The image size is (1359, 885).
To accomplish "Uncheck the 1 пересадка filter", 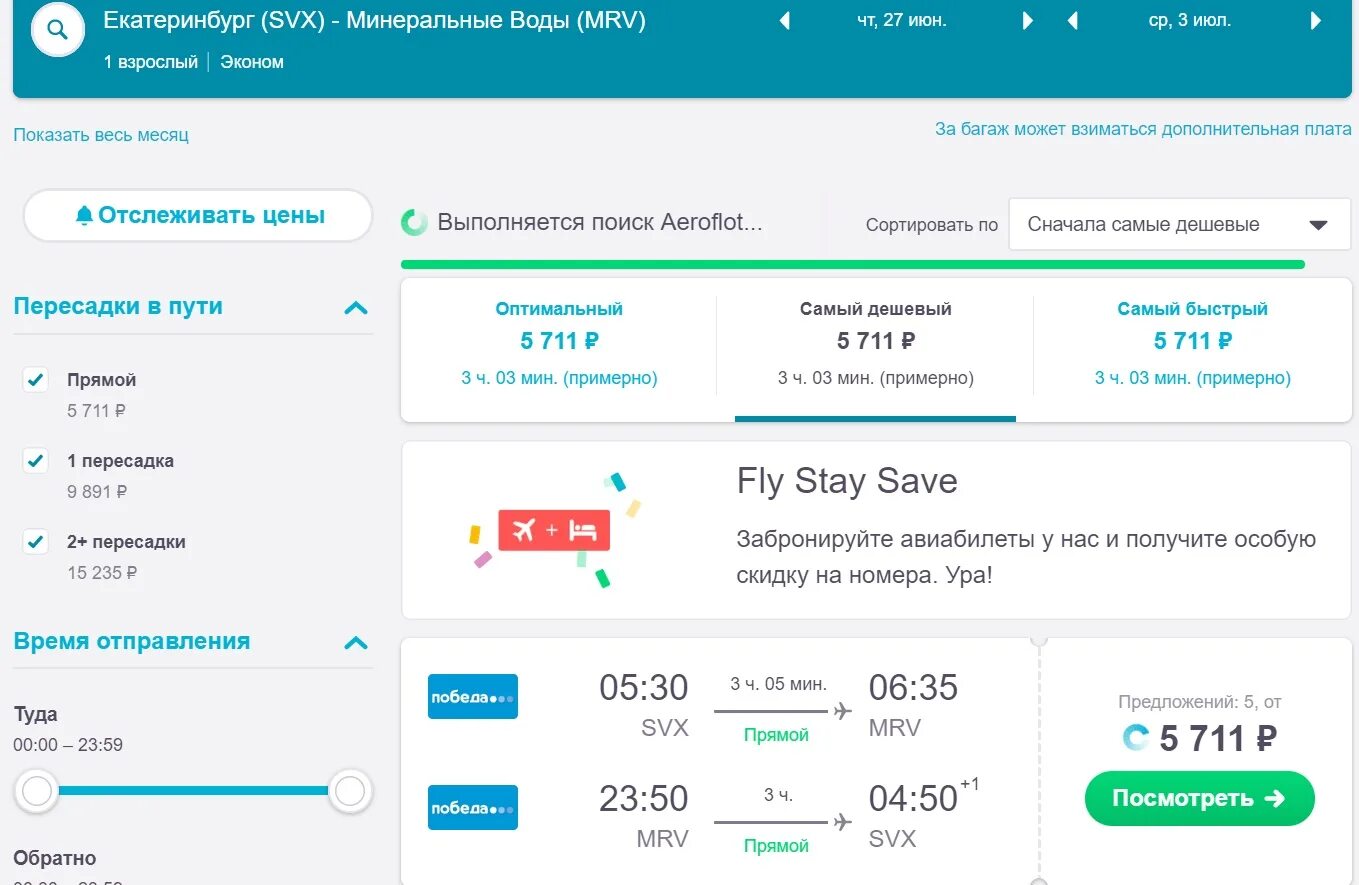I will click(x=35, y=461).
